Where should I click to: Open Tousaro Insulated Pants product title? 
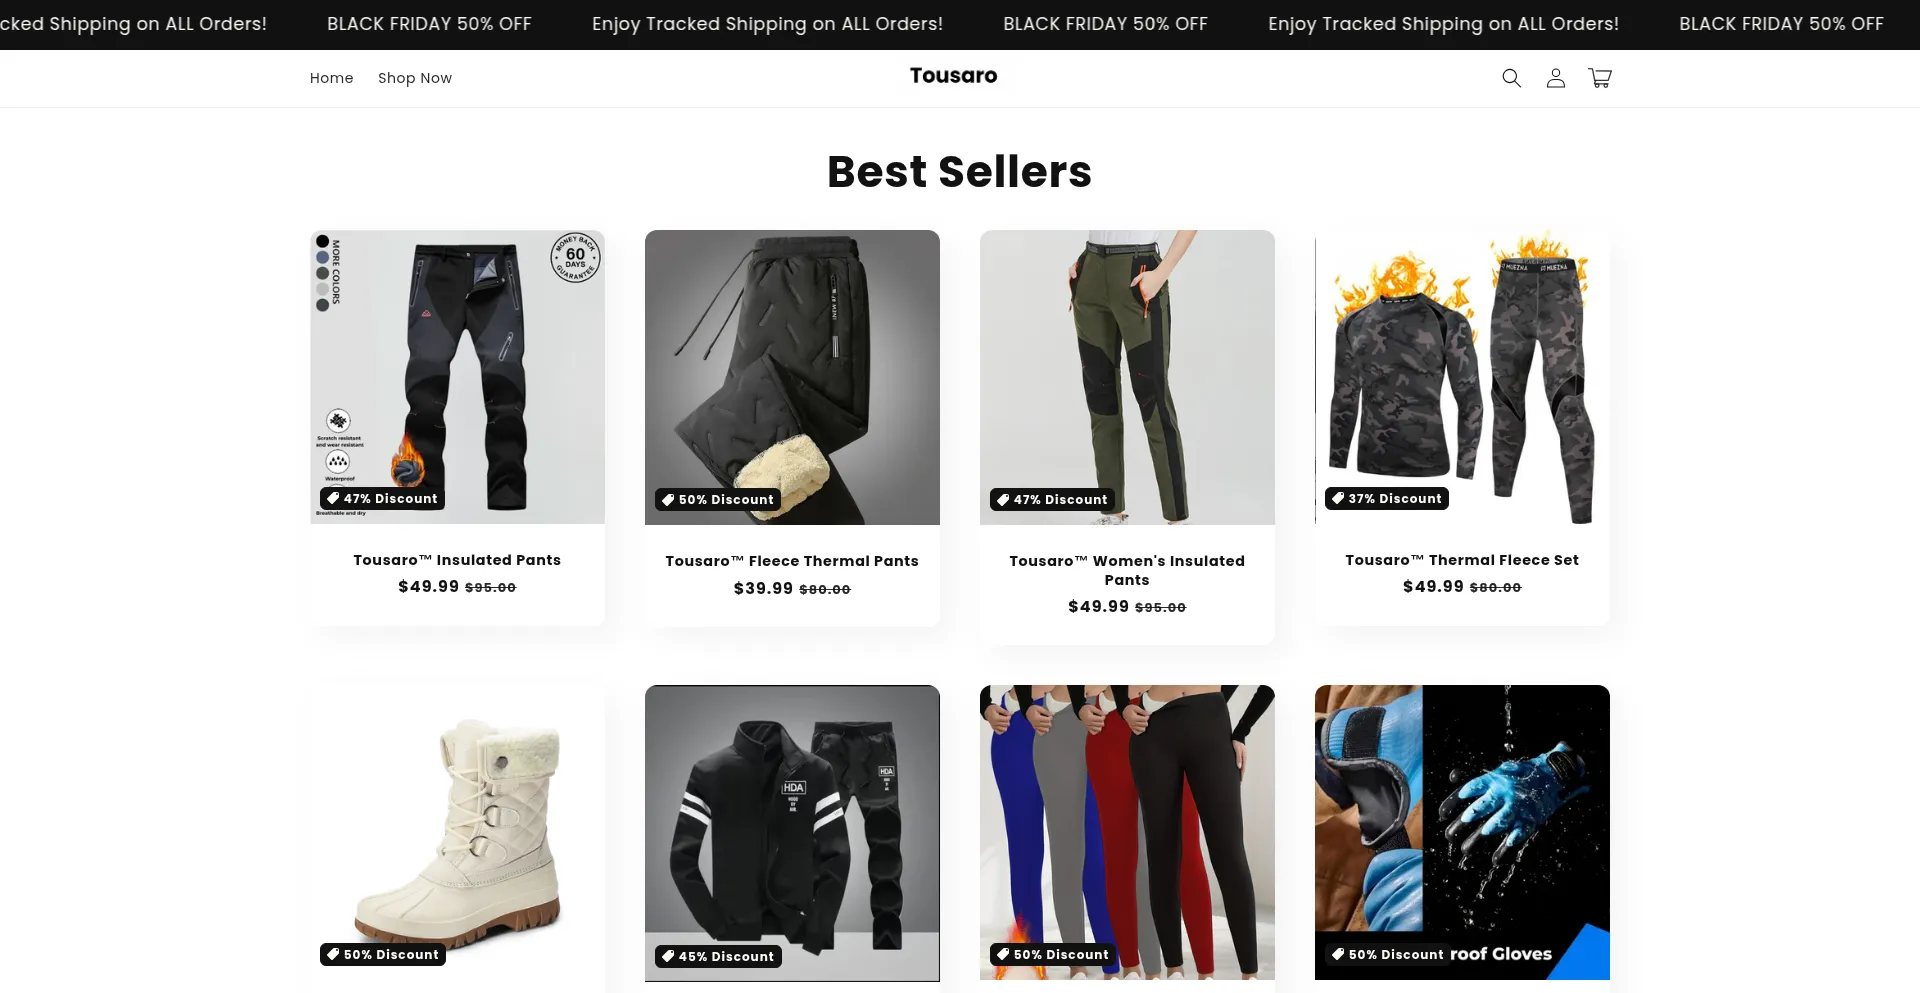tap(457, 560)
